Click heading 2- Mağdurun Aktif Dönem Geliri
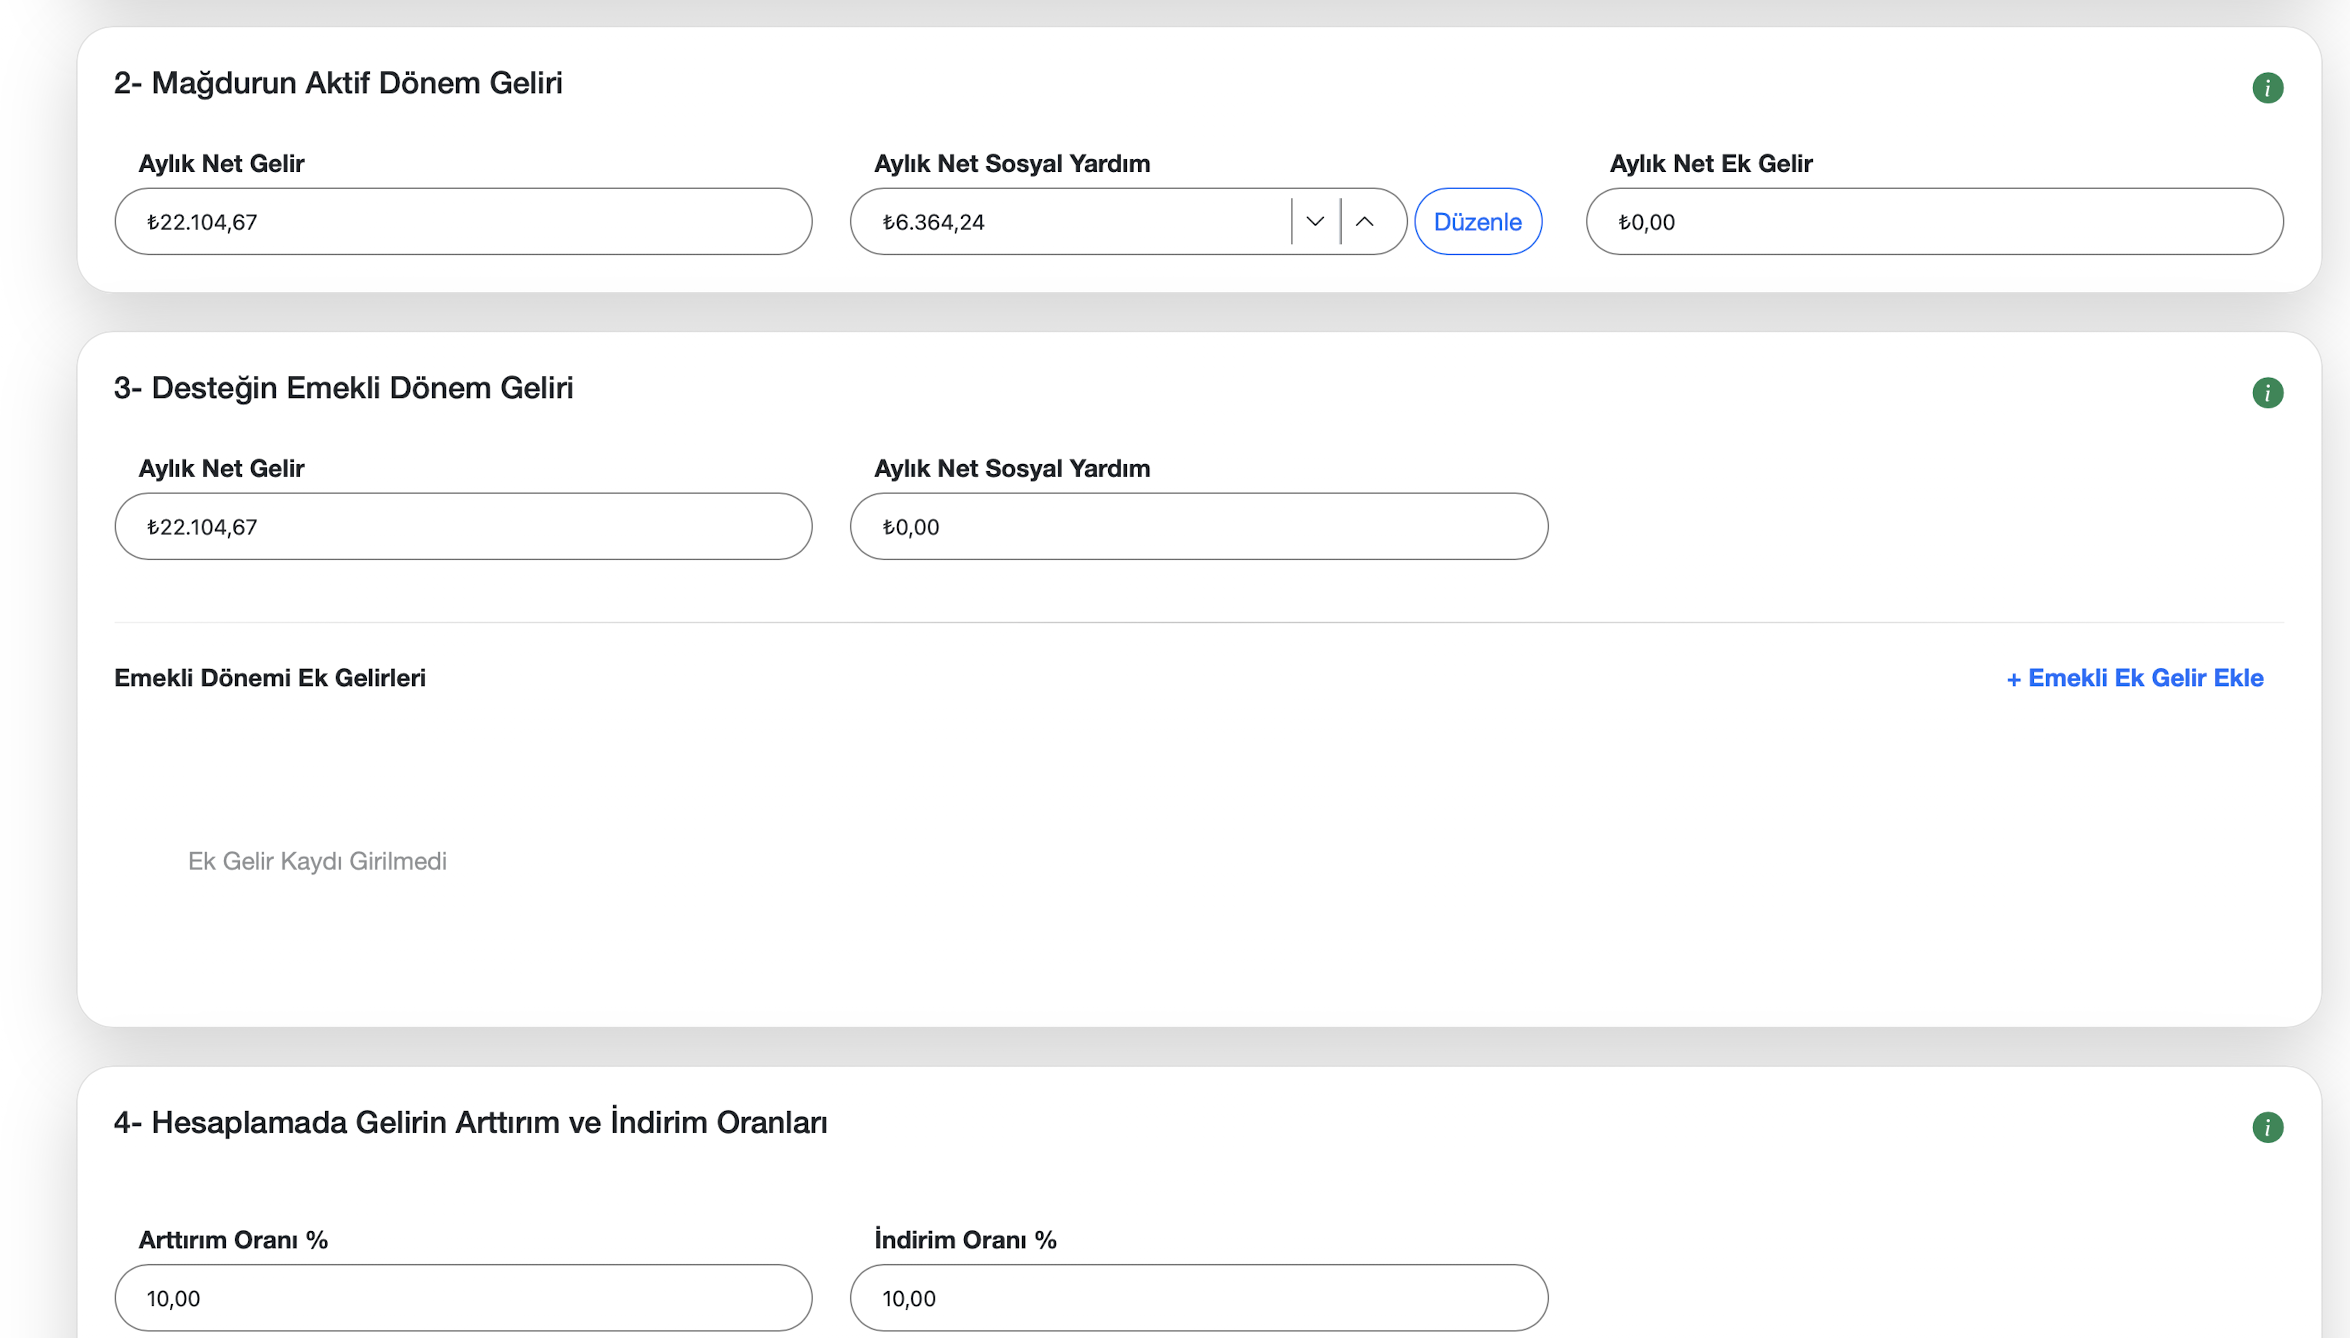This screenshot has width=2350, height=1338. coord(338,83)
